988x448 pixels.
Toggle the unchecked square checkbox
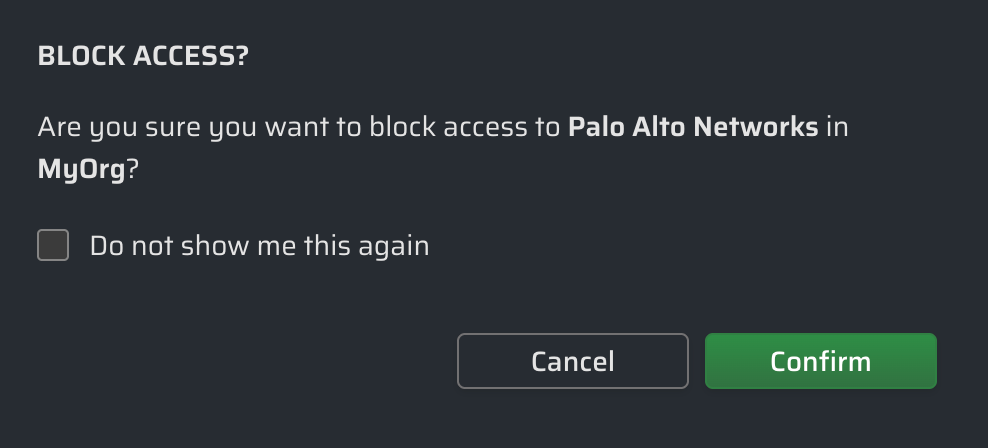(53, 245)
